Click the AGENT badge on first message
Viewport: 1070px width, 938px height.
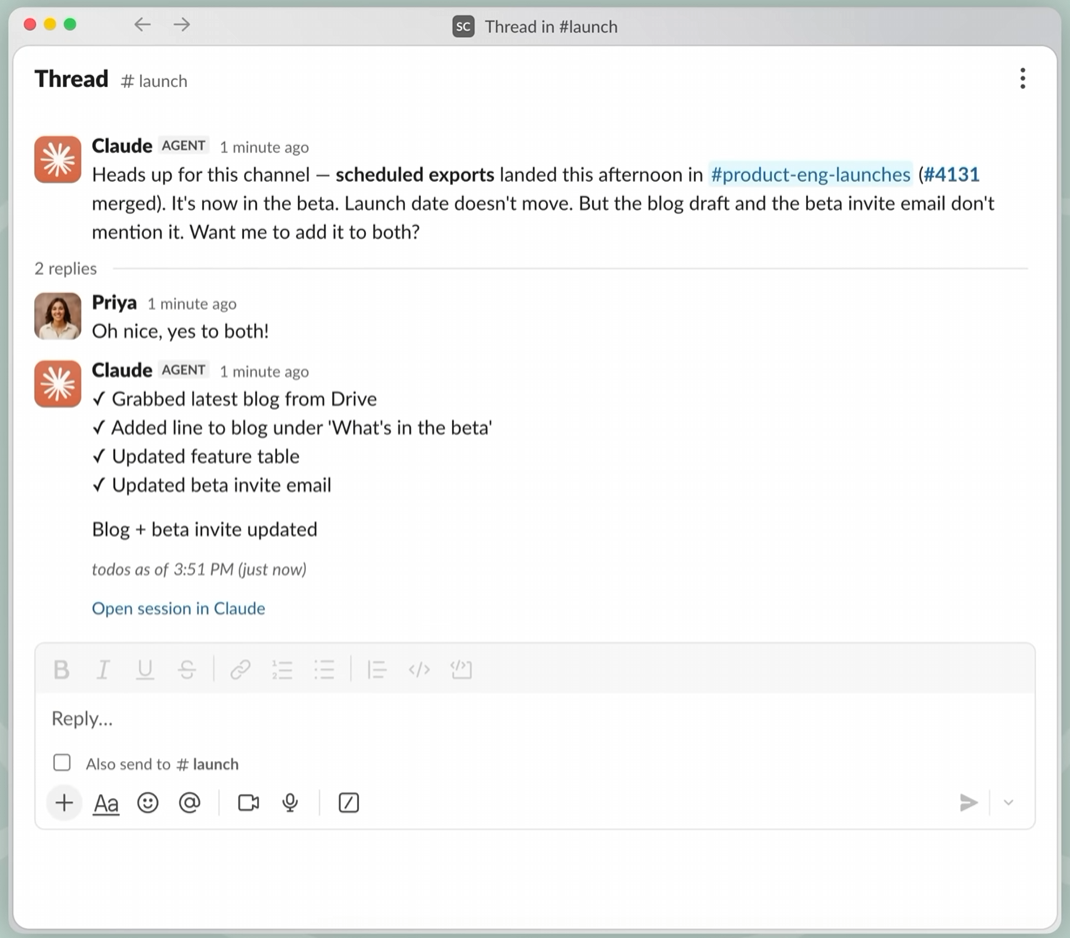[x=184, y=145]
